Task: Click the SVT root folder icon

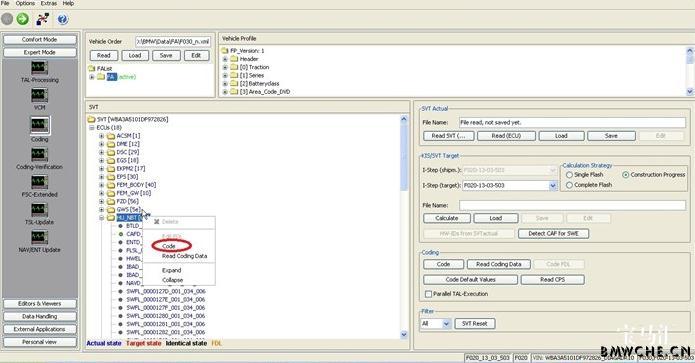Action: coord(91,119)
